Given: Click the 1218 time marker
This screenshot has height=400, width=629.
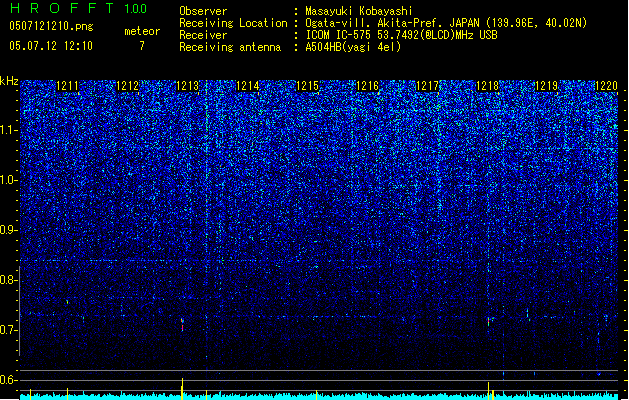Looking at the screenshot, I should (487, 86).
